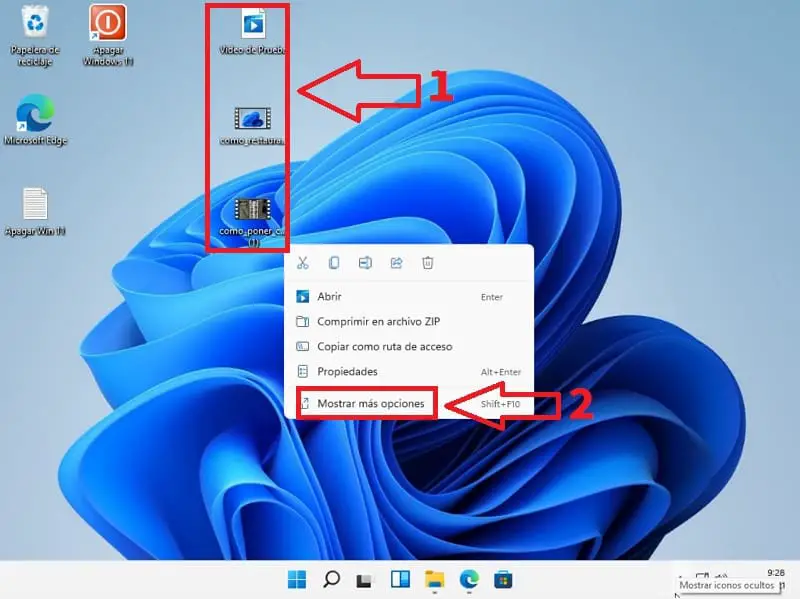
Task: Click the Rename icon in context menu
Action: [365, 263]
